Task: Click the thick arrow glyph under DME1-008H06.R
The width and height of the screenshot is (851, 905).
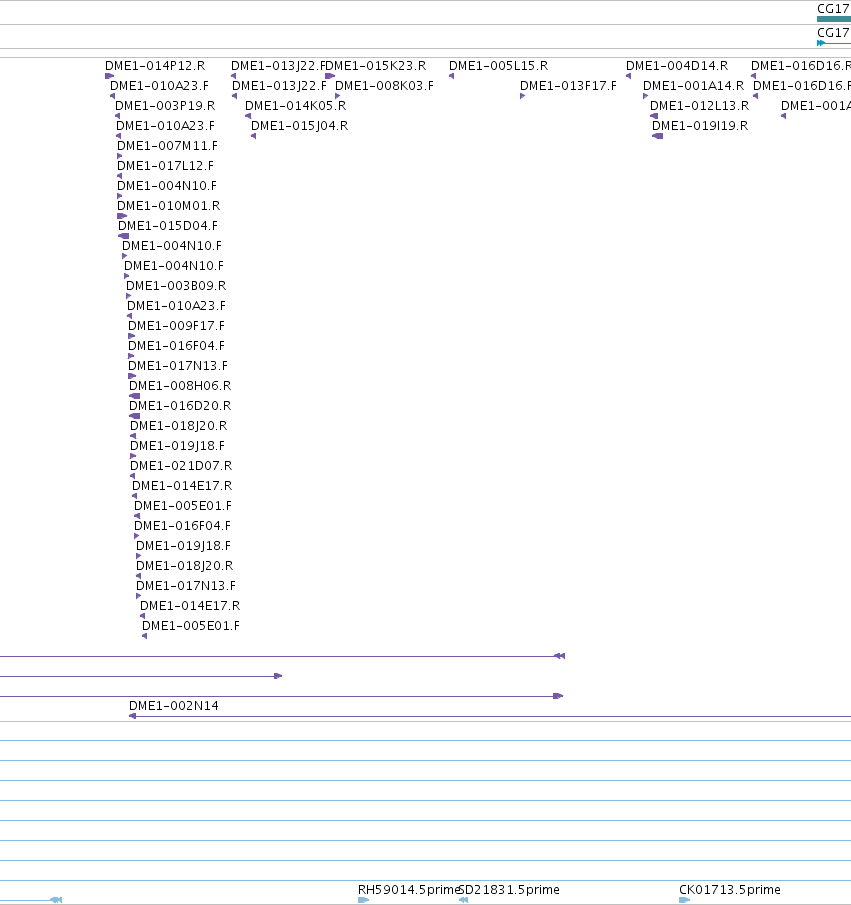Action: tap(135, 396)
